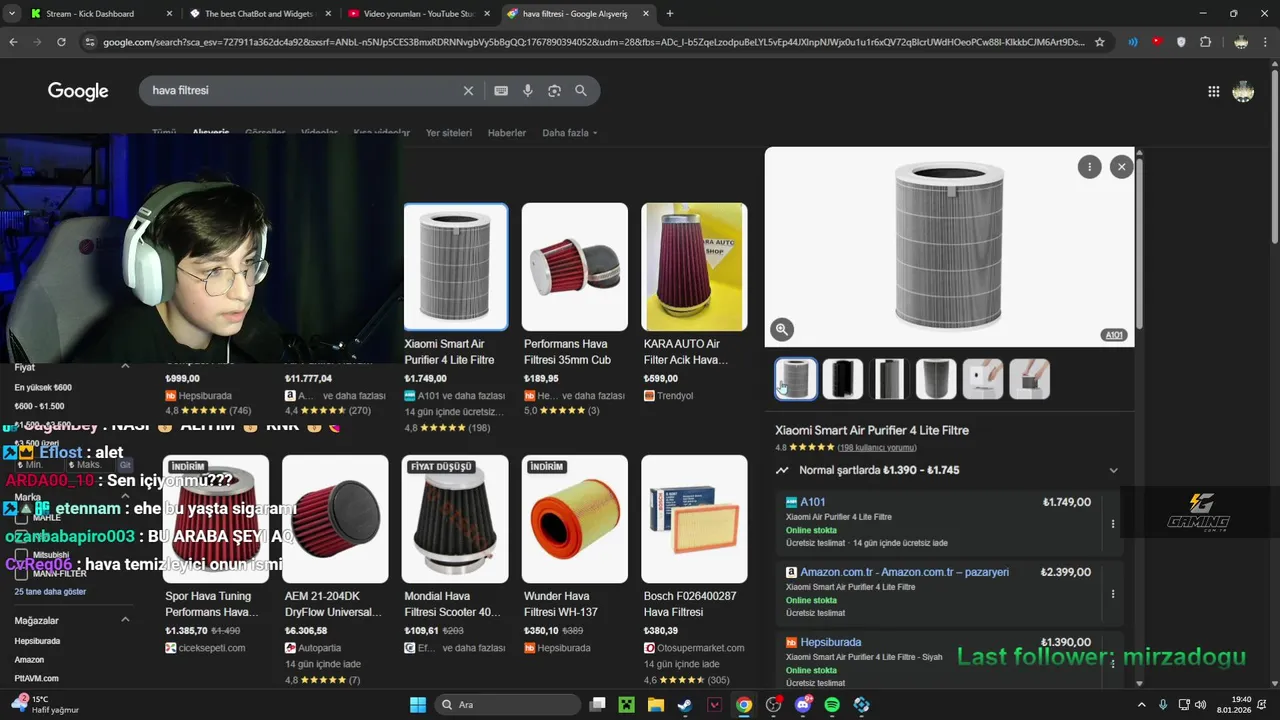The height and width of the screenshot is (720, 1280).
Task: Select the second black filter thumbnail
Action: pyautogui.click(x=842, y=379)
